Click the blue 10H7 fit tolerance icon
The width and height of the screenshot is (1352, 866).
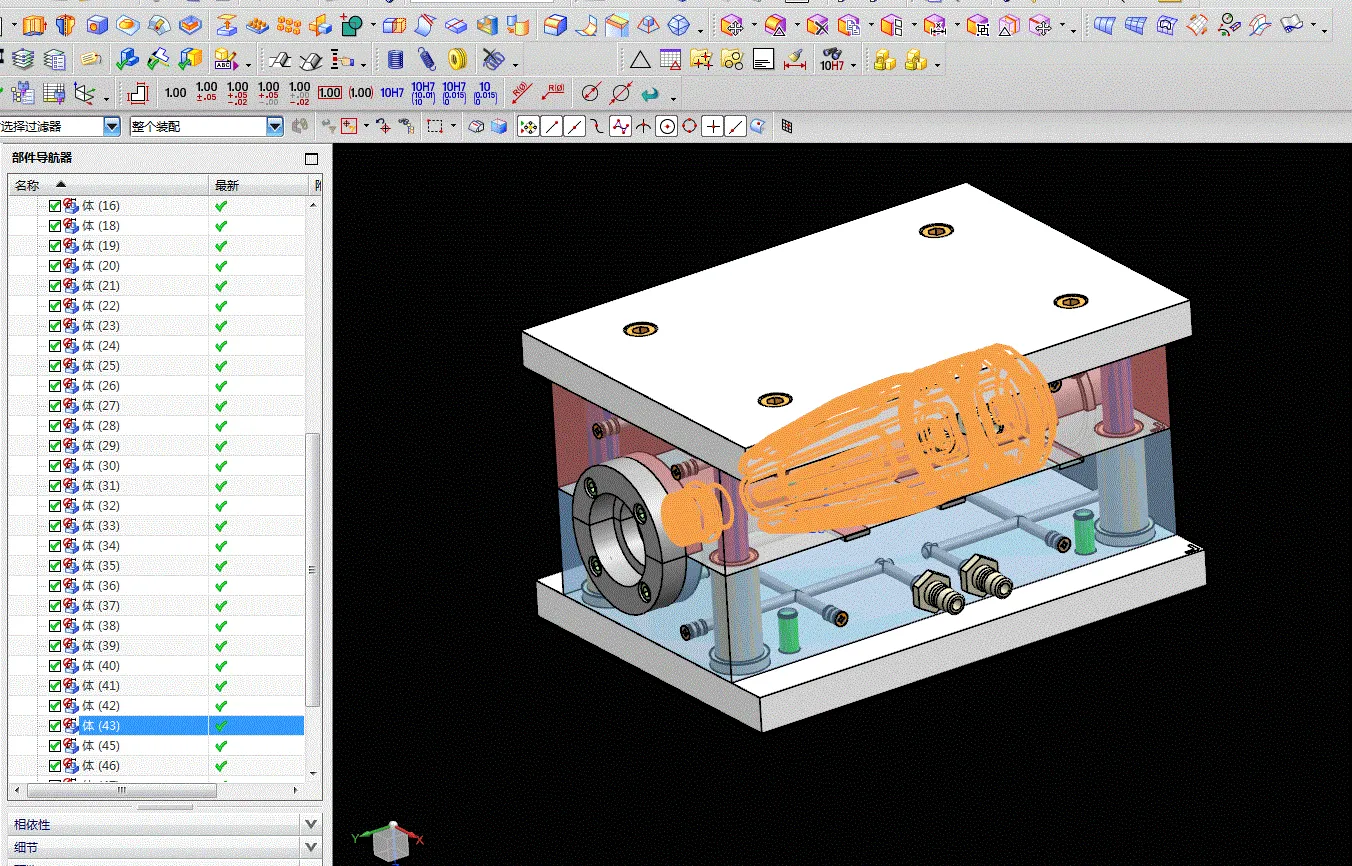point(392,93)
